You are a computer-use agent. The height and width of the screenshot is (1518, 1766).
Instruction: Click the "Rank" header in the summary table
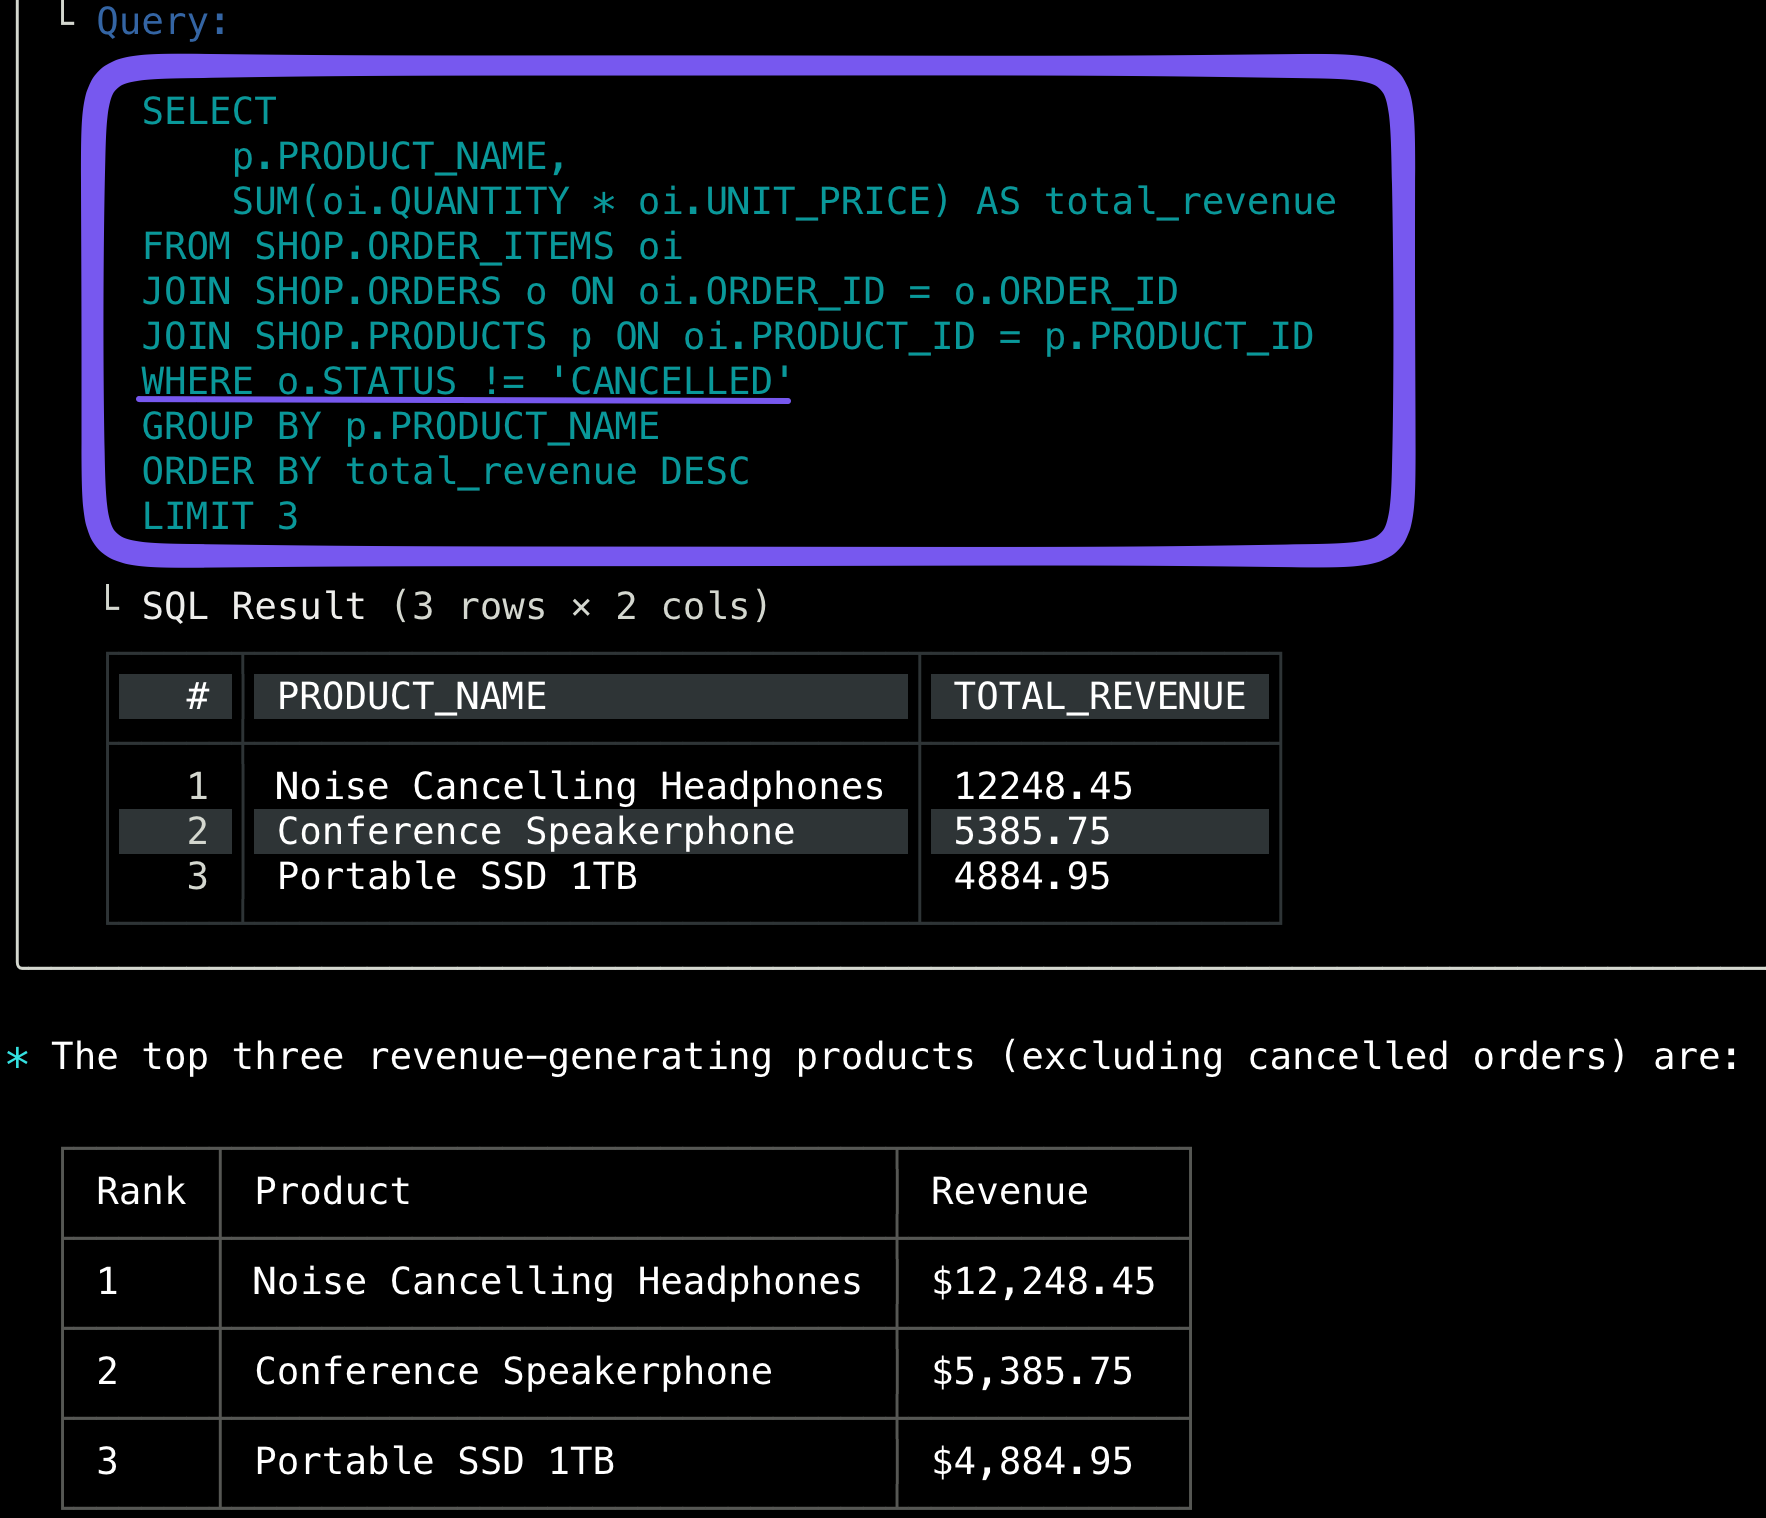click(x=141, y=1191)
